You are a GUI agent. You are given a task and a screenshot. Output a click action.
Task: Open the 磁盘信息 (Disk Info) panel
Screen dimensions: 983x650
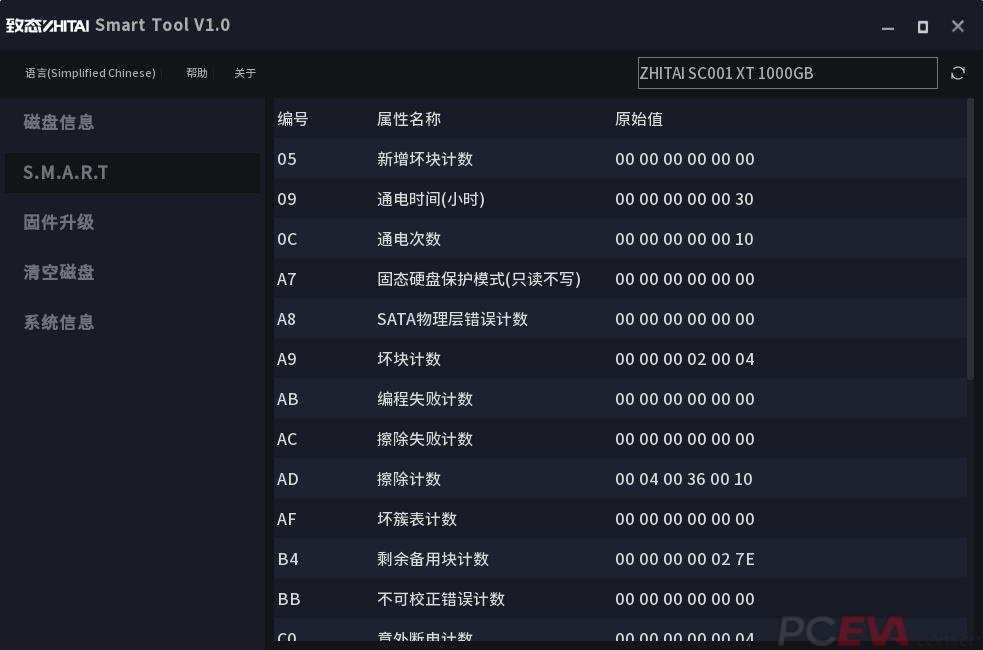[x=60, y=122]
